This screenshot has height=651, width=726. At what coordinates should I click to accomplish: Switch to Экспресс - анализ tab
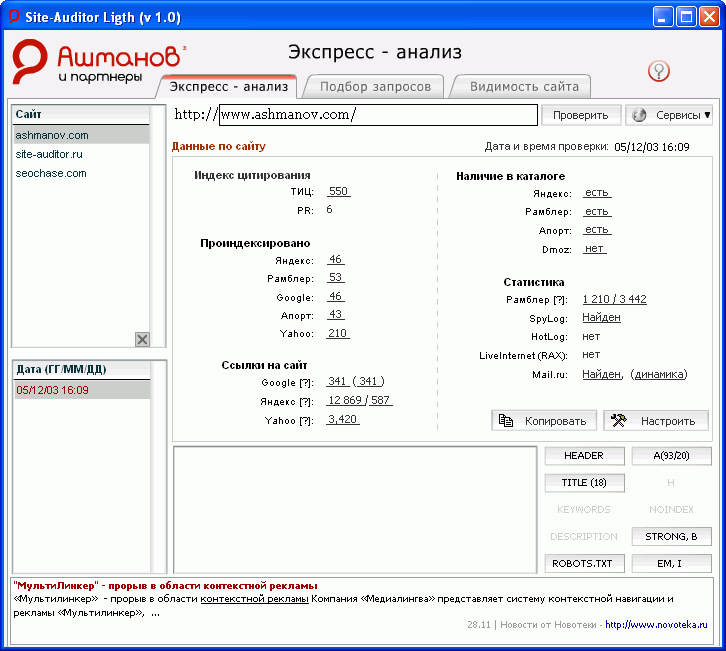[228, 87]
